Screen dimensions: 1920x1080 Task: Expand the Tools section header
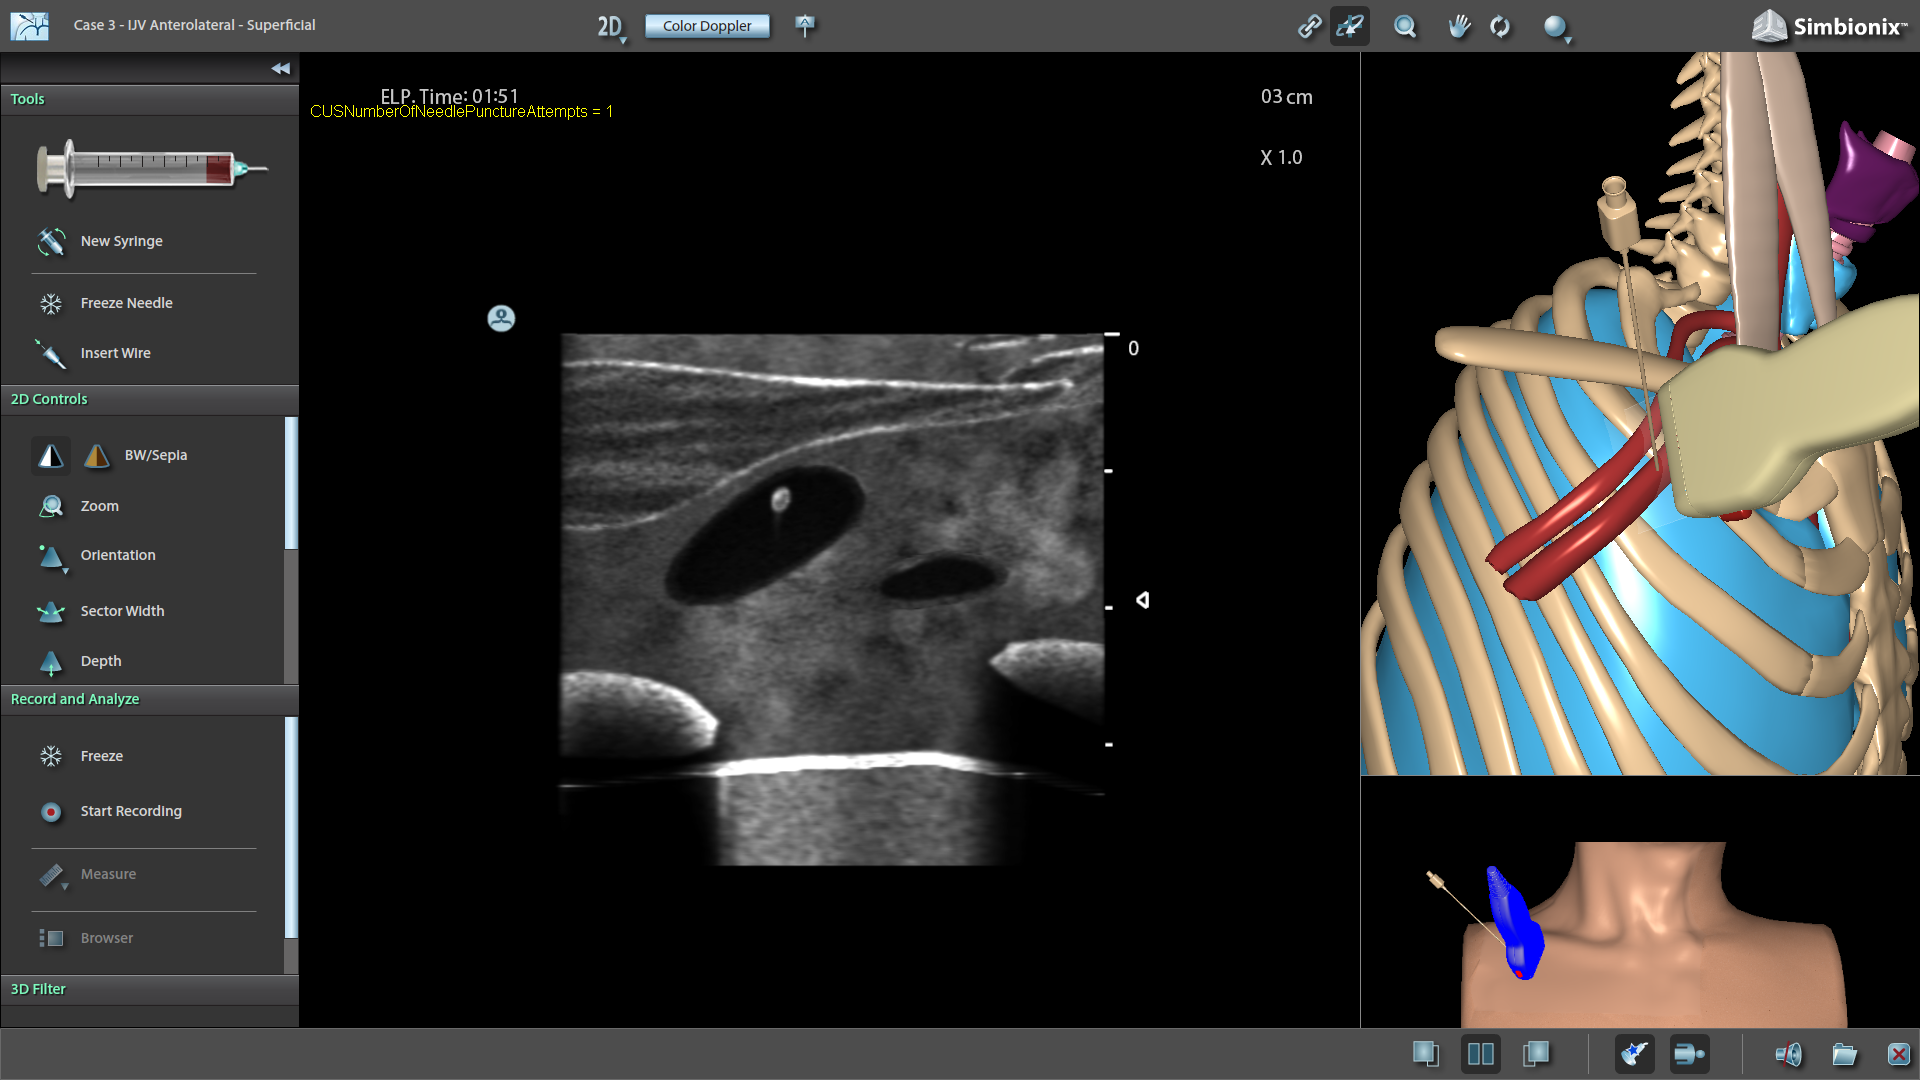coord(150,99)
